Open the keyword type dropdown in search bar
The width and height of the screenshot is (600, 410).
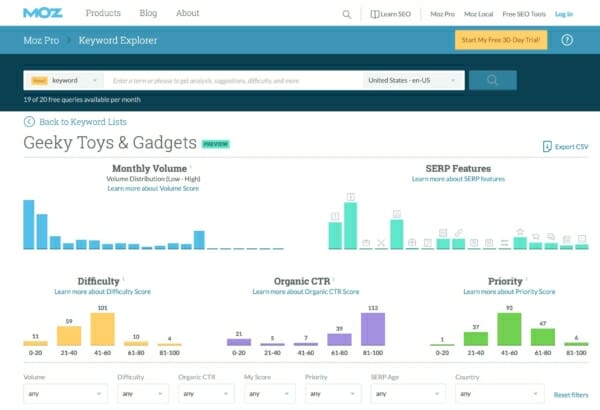pos(64,80)
